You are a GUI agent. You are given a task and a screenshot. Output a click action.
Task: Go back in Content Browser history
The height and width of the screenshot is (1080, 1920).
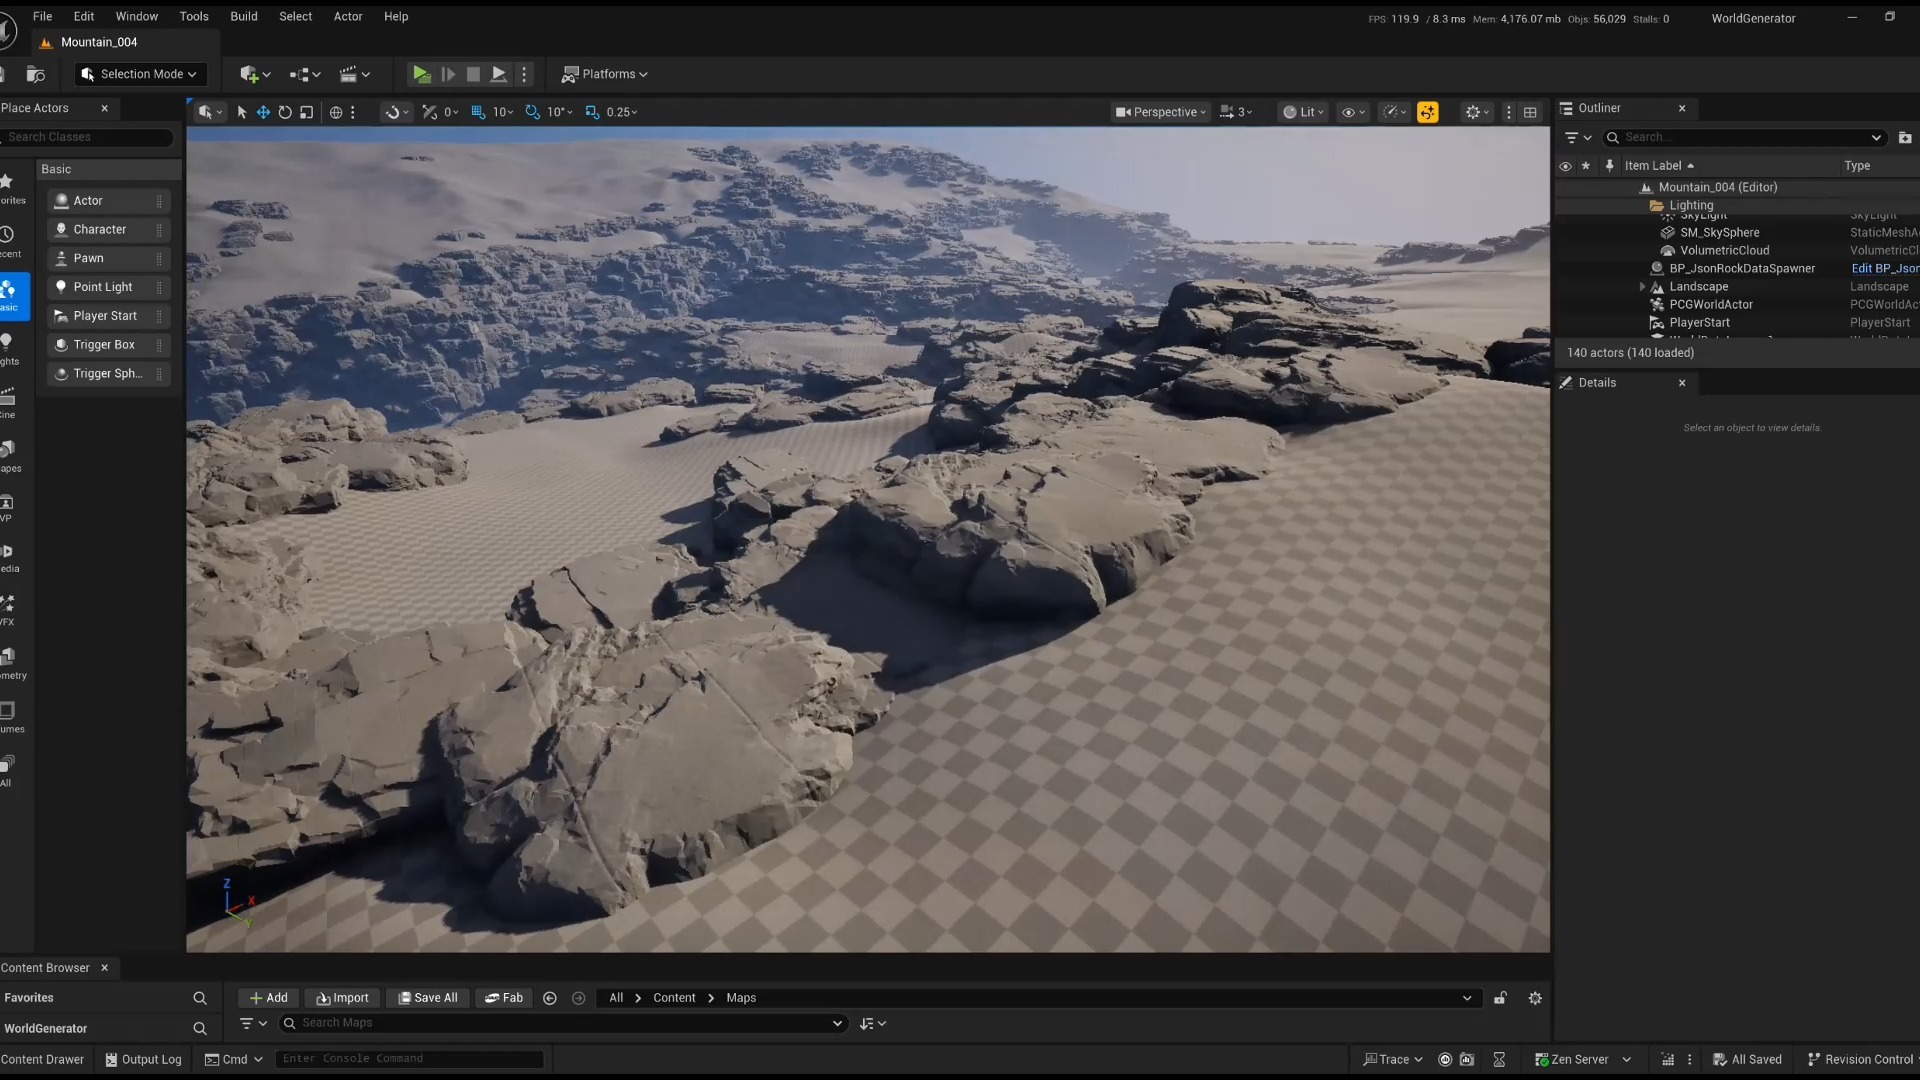[x=549, y=998]
